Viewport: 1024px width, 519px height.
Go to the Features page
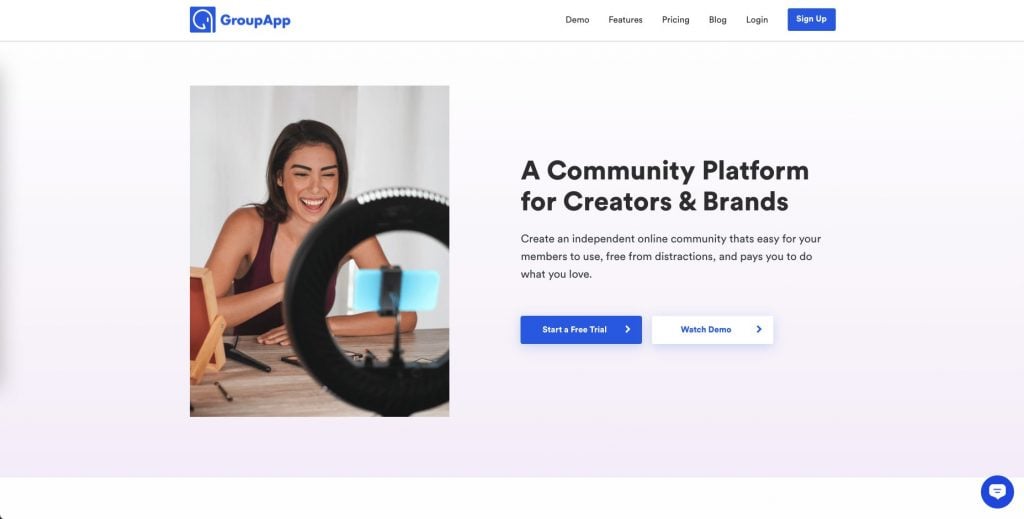pyautogui.click(x=625, y=20)
